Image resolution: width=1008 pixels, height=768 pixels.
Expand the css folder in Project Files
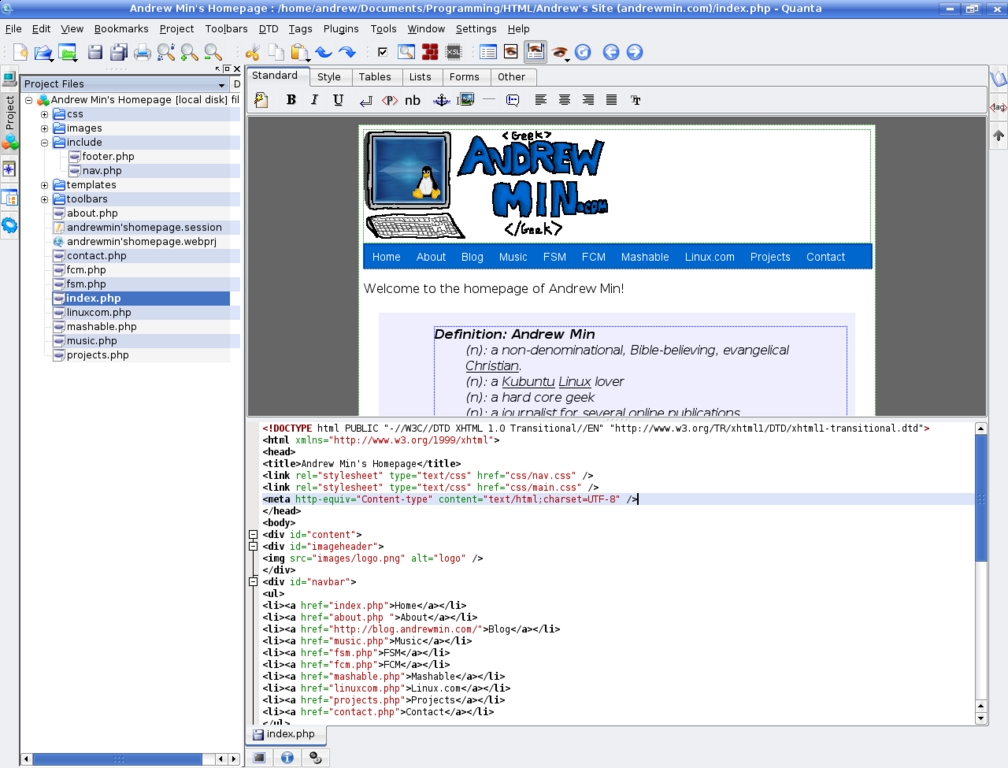tap(43, 114)
